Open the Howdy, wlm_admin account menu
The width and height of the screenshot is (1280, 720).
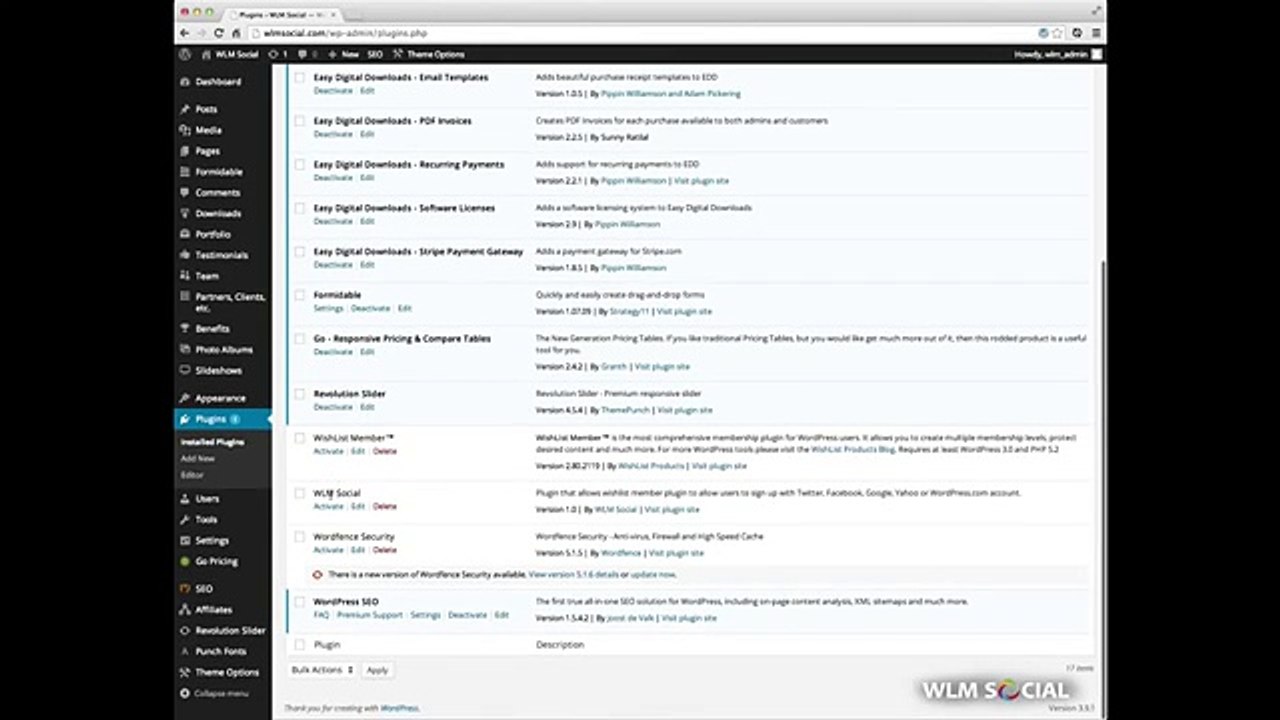coord(1058,54)
